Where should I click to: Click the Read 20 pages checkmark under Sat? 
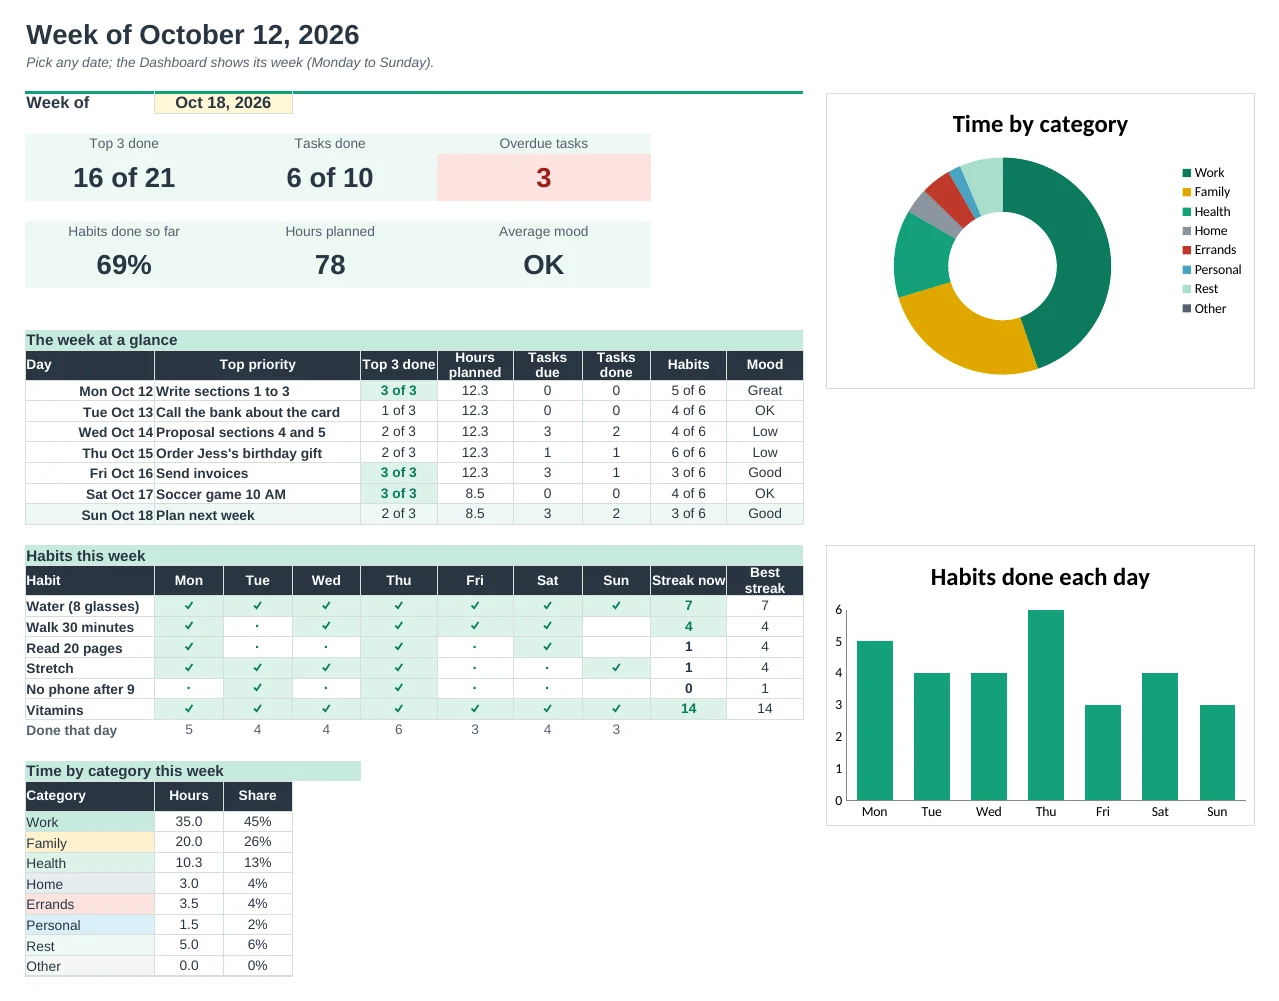coord(547,647)
